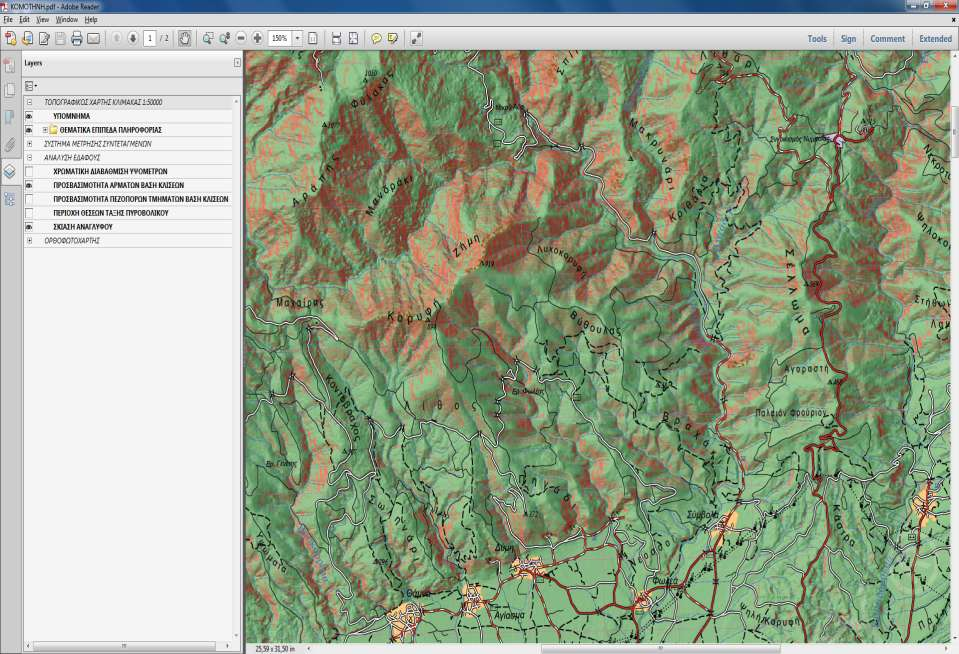The image size is (959, 654).
Task: Open the Layers navigation panel icon
Action: (10, 171)
